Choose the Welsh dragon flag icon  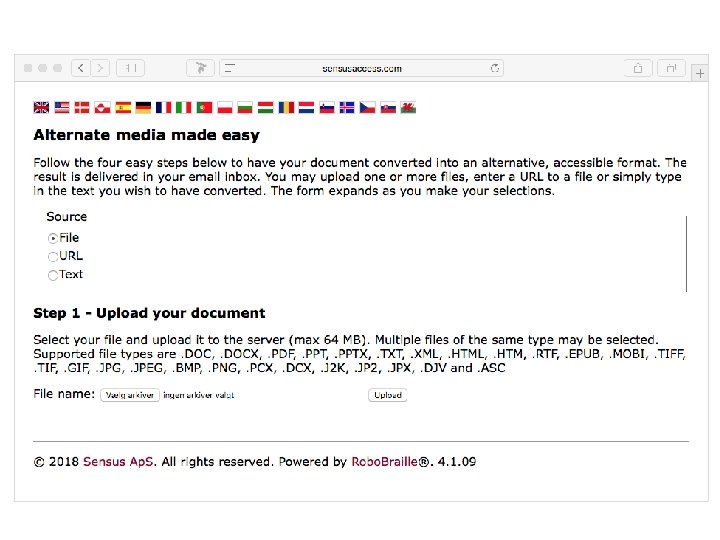tap(408, 107)
